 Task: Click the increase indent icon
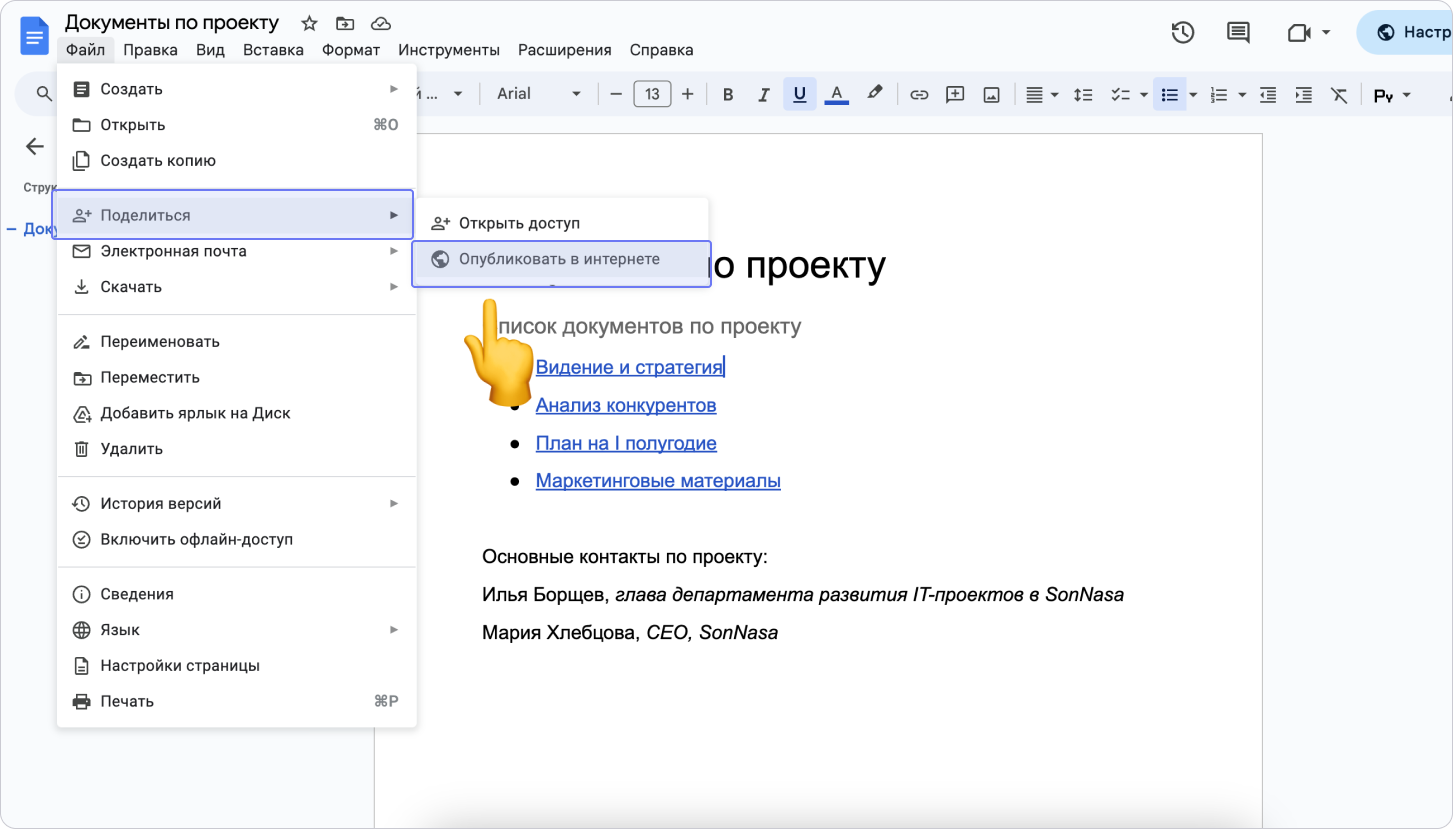click(1303, 94)
